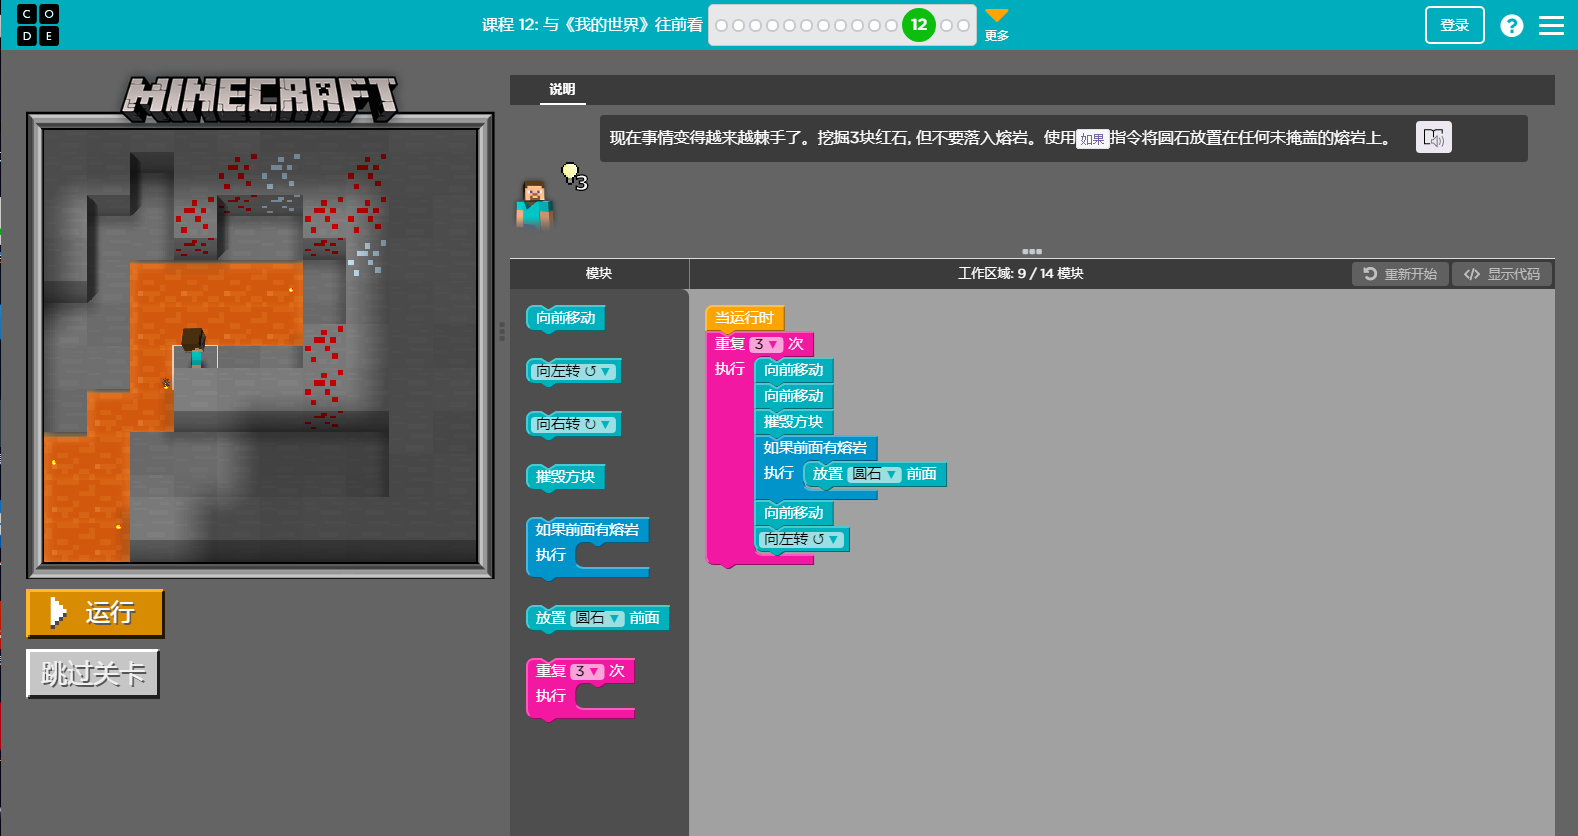The image size is (1578, 836).
Task: Click the course title 课程 12 text
Action: 592,25
